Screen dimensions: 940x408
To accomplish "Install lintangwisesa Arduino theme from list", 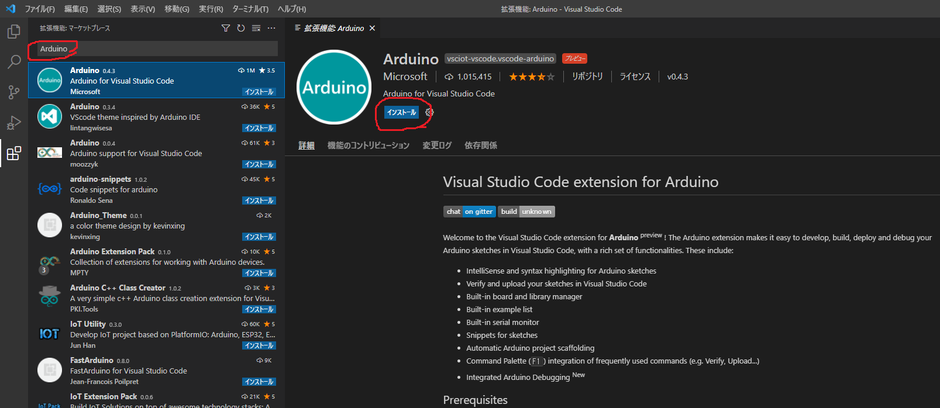I will pos(259,128).
